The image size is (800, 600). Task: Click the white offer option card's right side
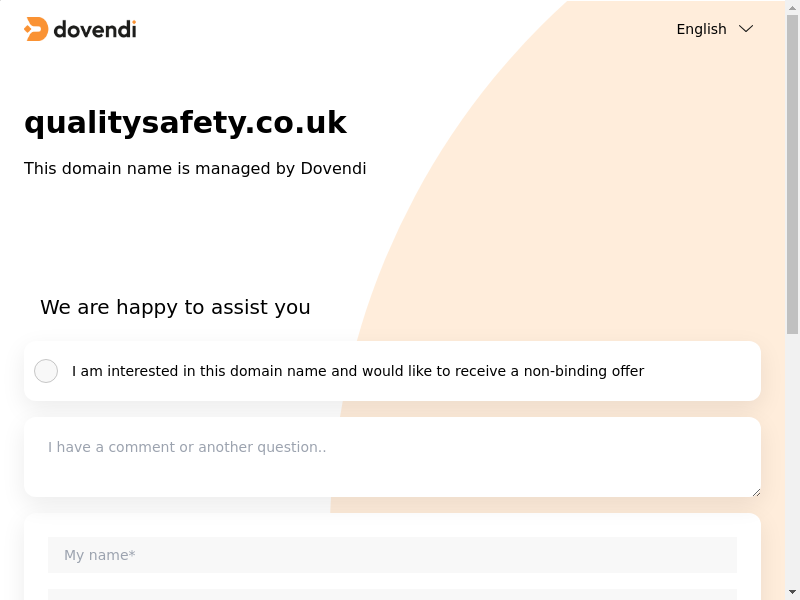click(710, 371)
